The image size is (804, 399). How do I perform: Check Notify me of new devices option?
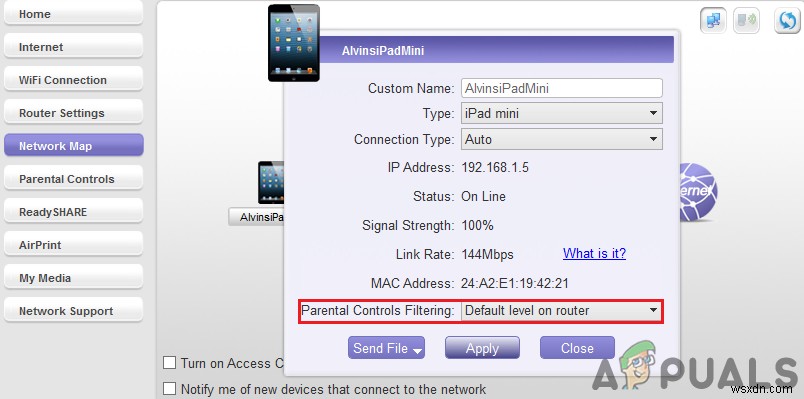[x=169, y=388]
